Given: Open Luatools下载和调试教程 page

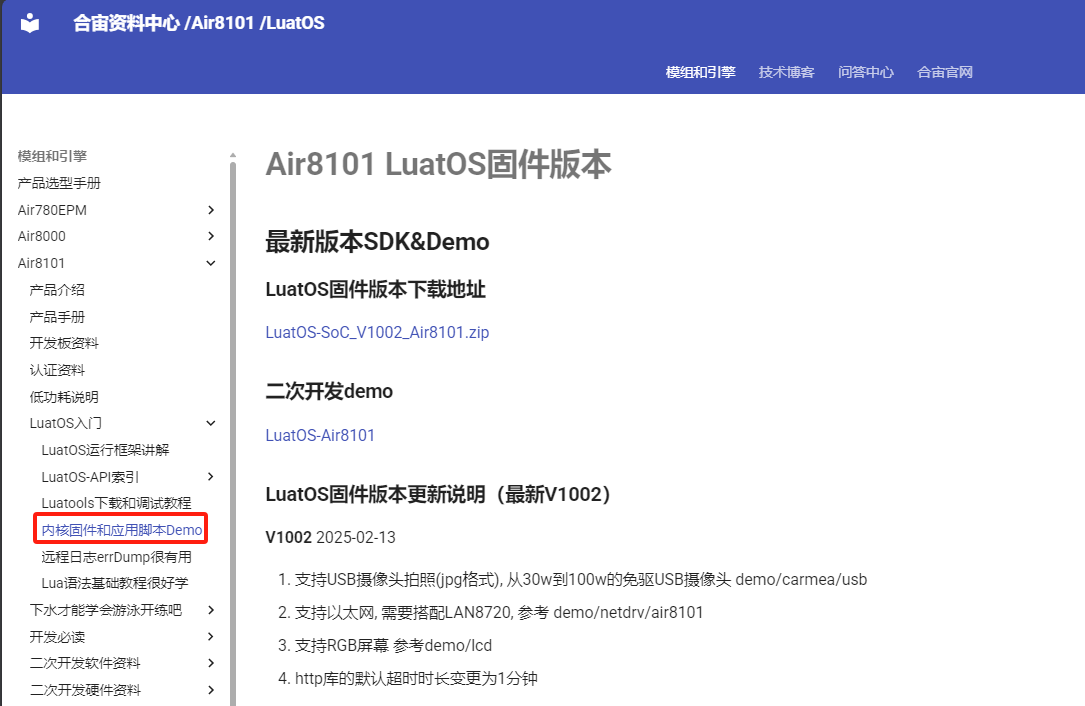Looking at the screenshot, I should (116, 503).
